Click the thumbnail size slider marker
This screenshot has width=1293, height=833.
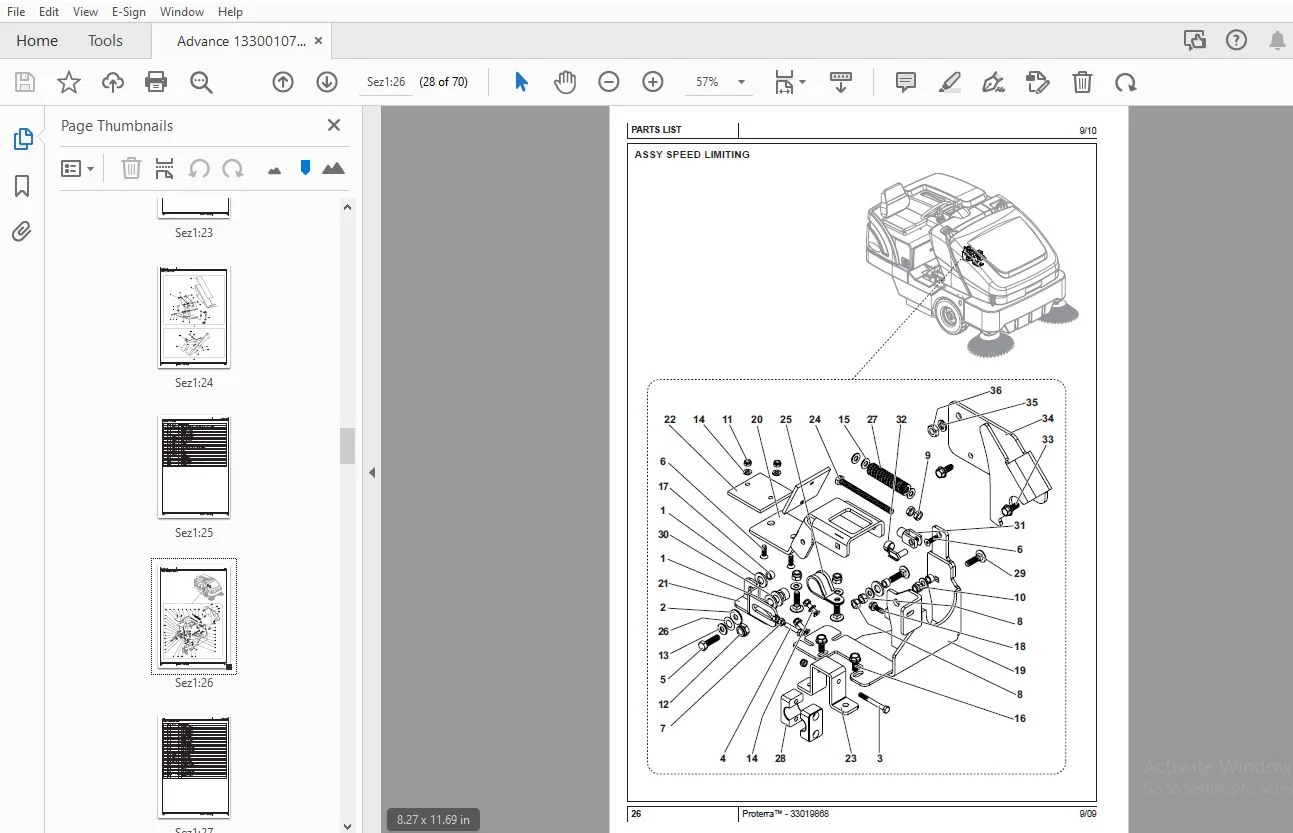pos(305,168)
